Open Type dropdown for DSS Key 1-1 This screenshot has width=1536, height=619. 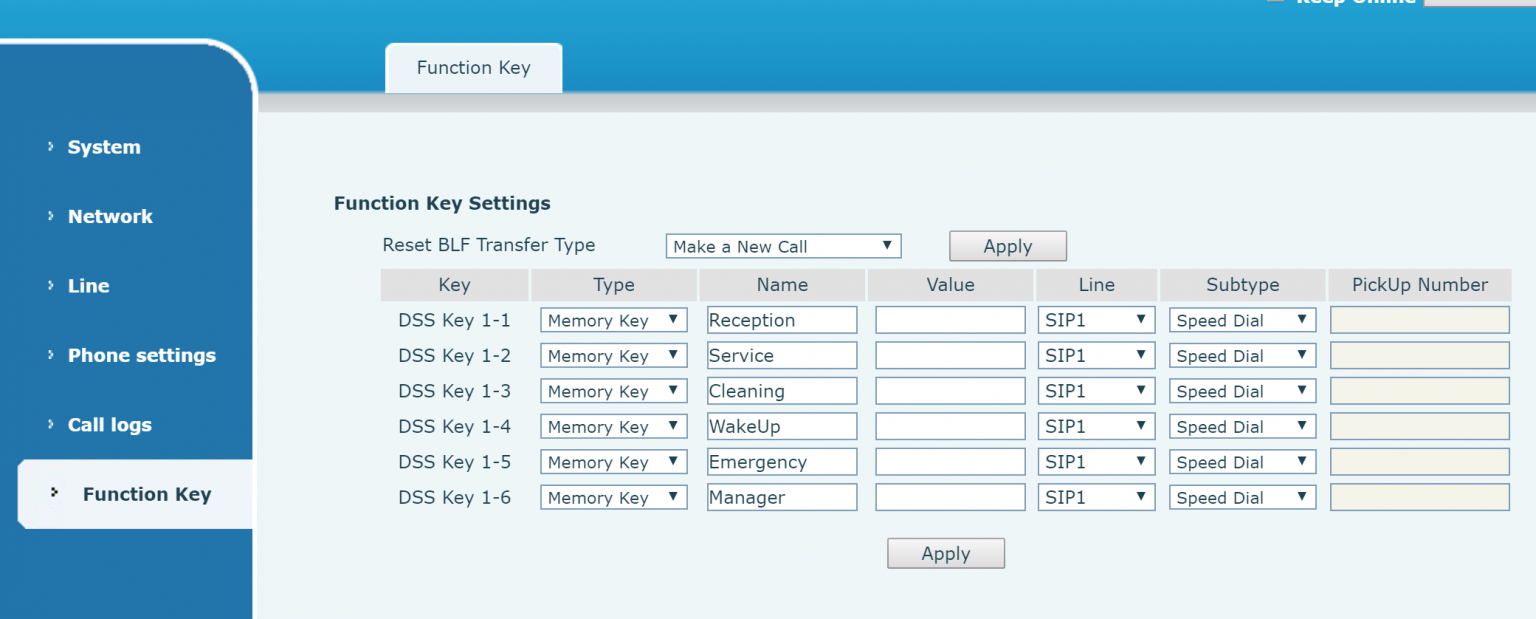coord(613,320)
